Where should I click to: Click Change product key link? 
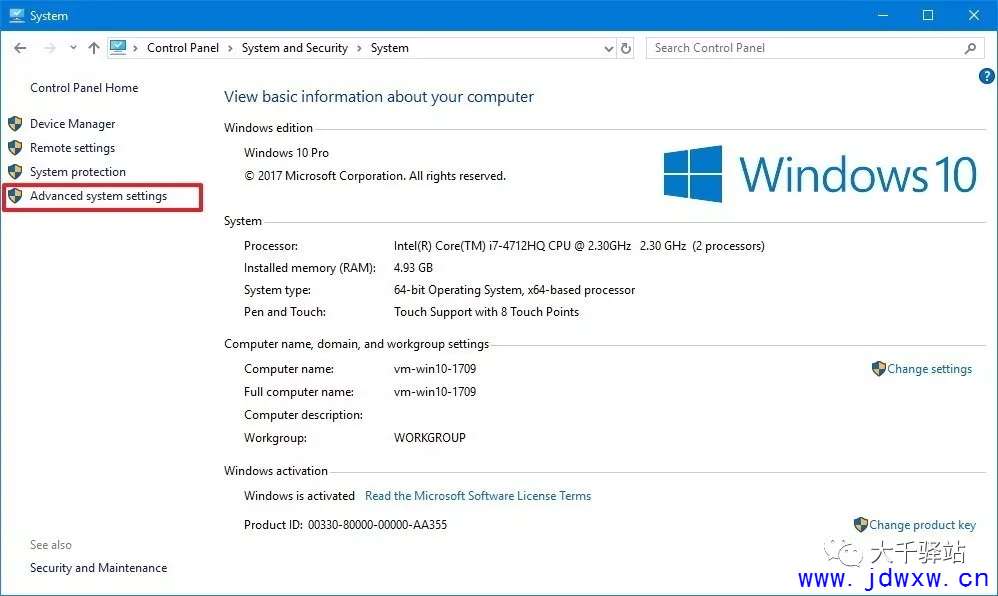(922, 525)
